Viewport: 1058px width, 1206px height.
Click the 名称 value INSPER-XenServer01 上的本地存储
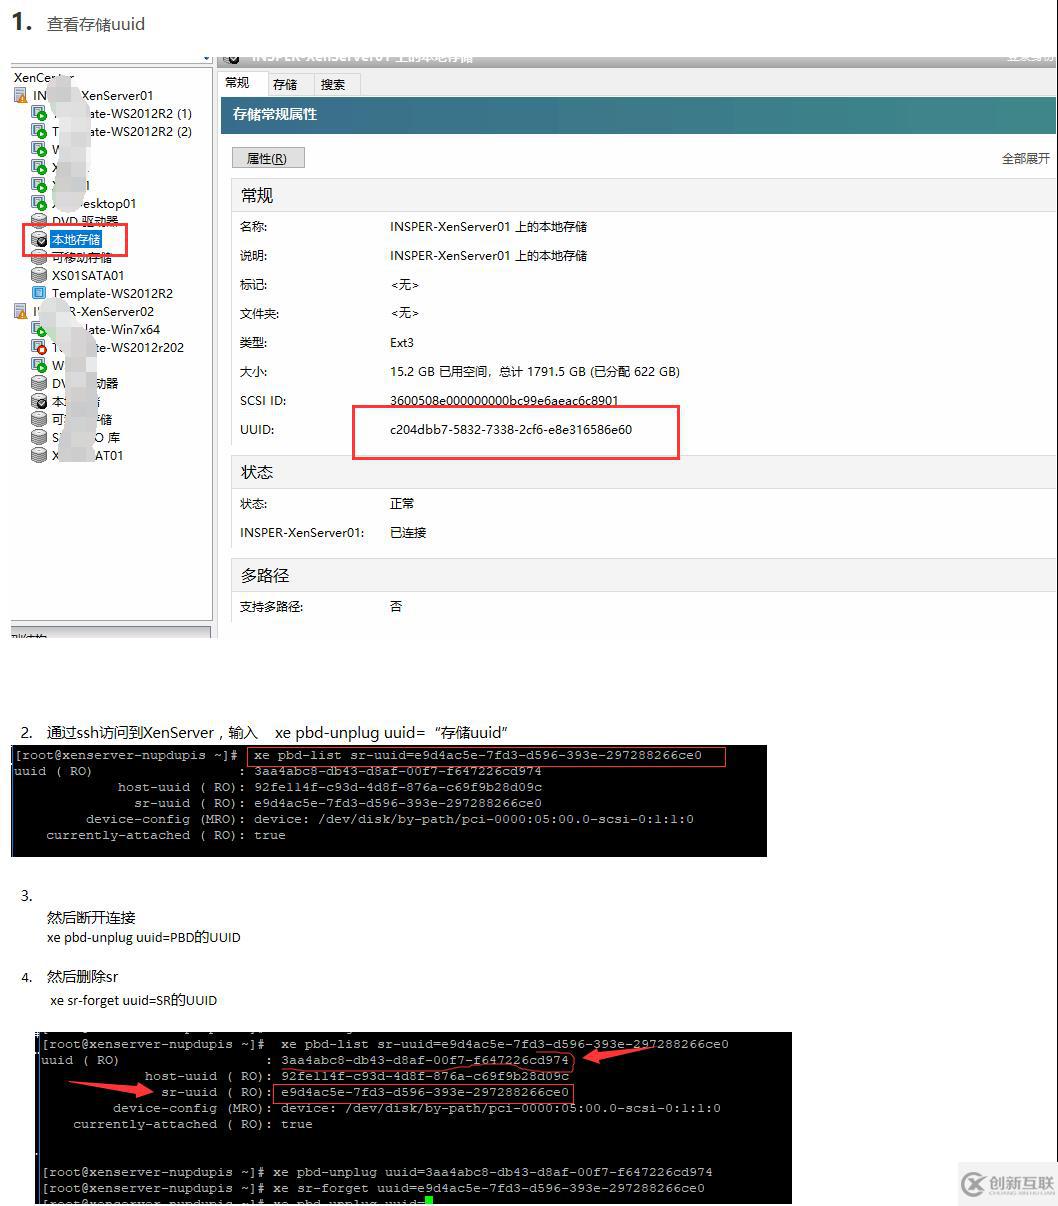[x=488, y=227]
